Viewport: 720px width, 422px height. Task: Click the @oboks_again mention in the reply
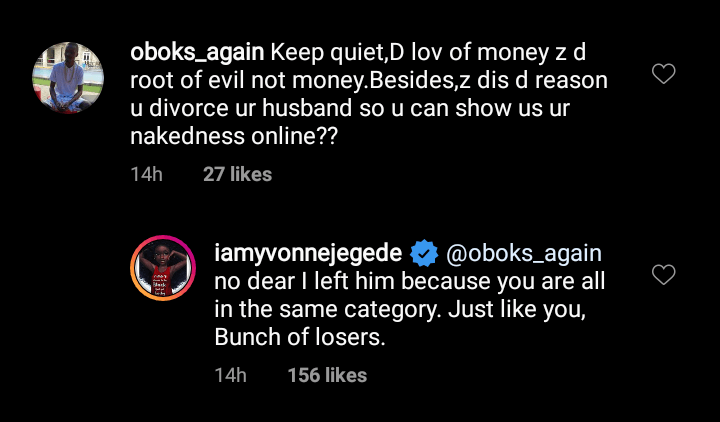pyautogui.click(x=520, y=251)
